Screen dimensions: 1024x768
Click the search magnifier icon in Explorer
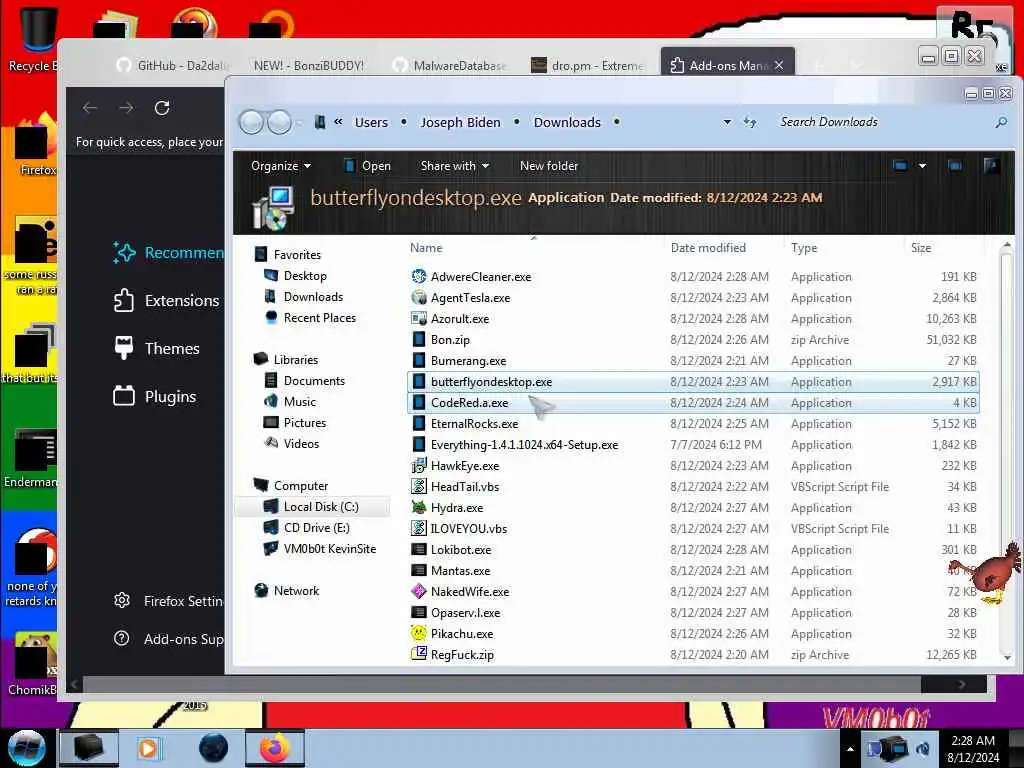pyautogui.click(x=1001, y=122)
